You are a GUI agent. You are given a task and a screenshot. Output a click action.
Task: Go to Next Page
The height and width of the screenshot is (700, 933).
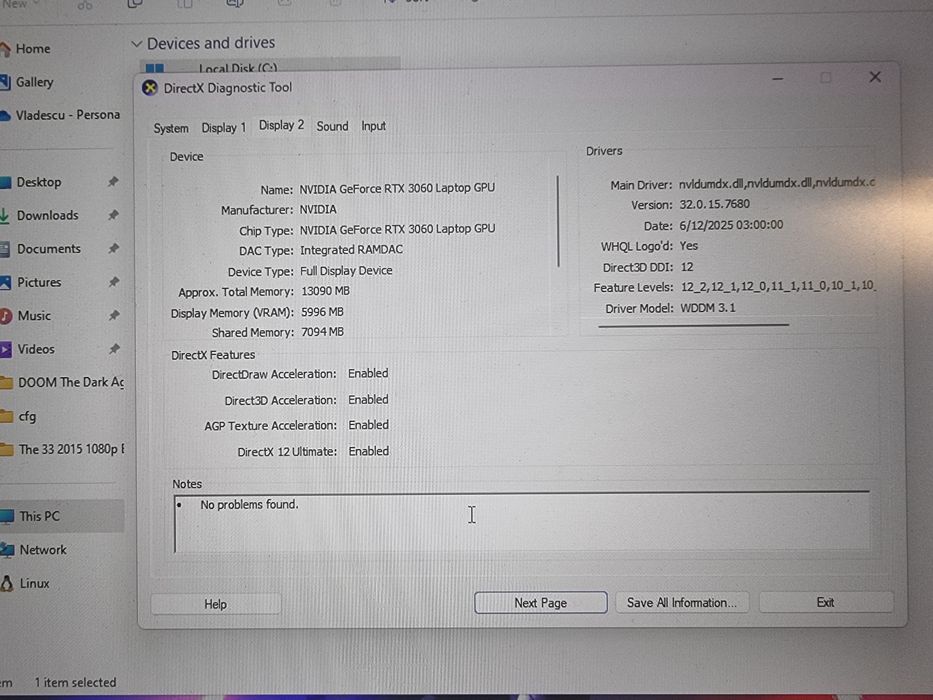[x=540, y=603]
